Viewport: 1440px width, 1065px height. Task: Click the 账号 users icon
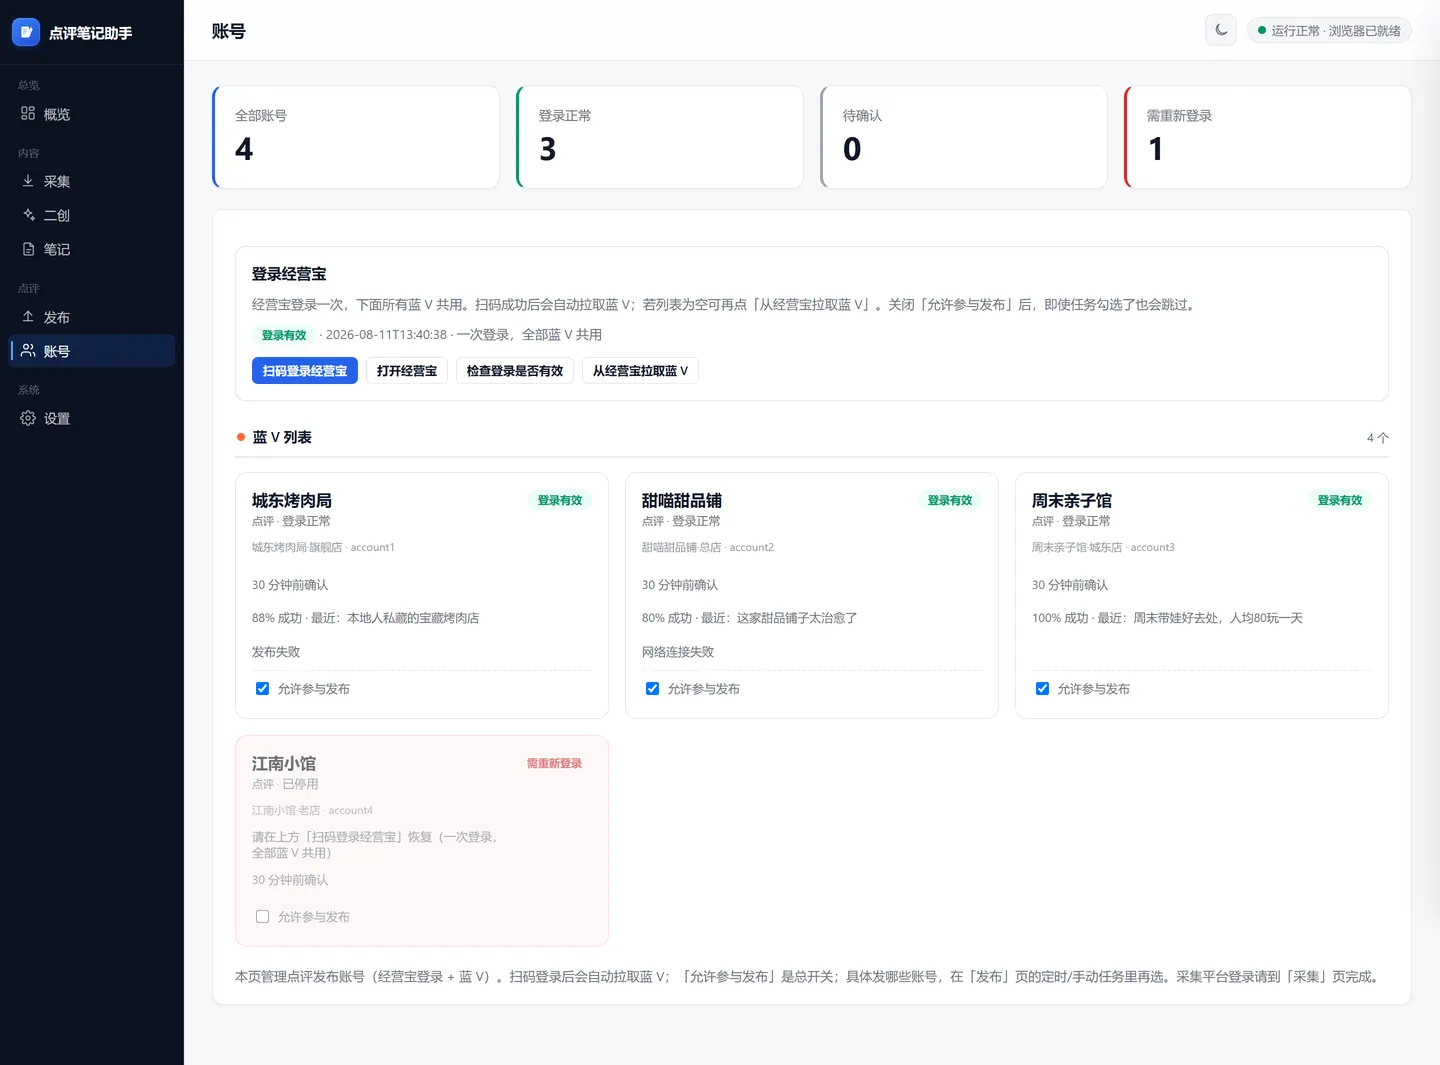pos(28,351)
